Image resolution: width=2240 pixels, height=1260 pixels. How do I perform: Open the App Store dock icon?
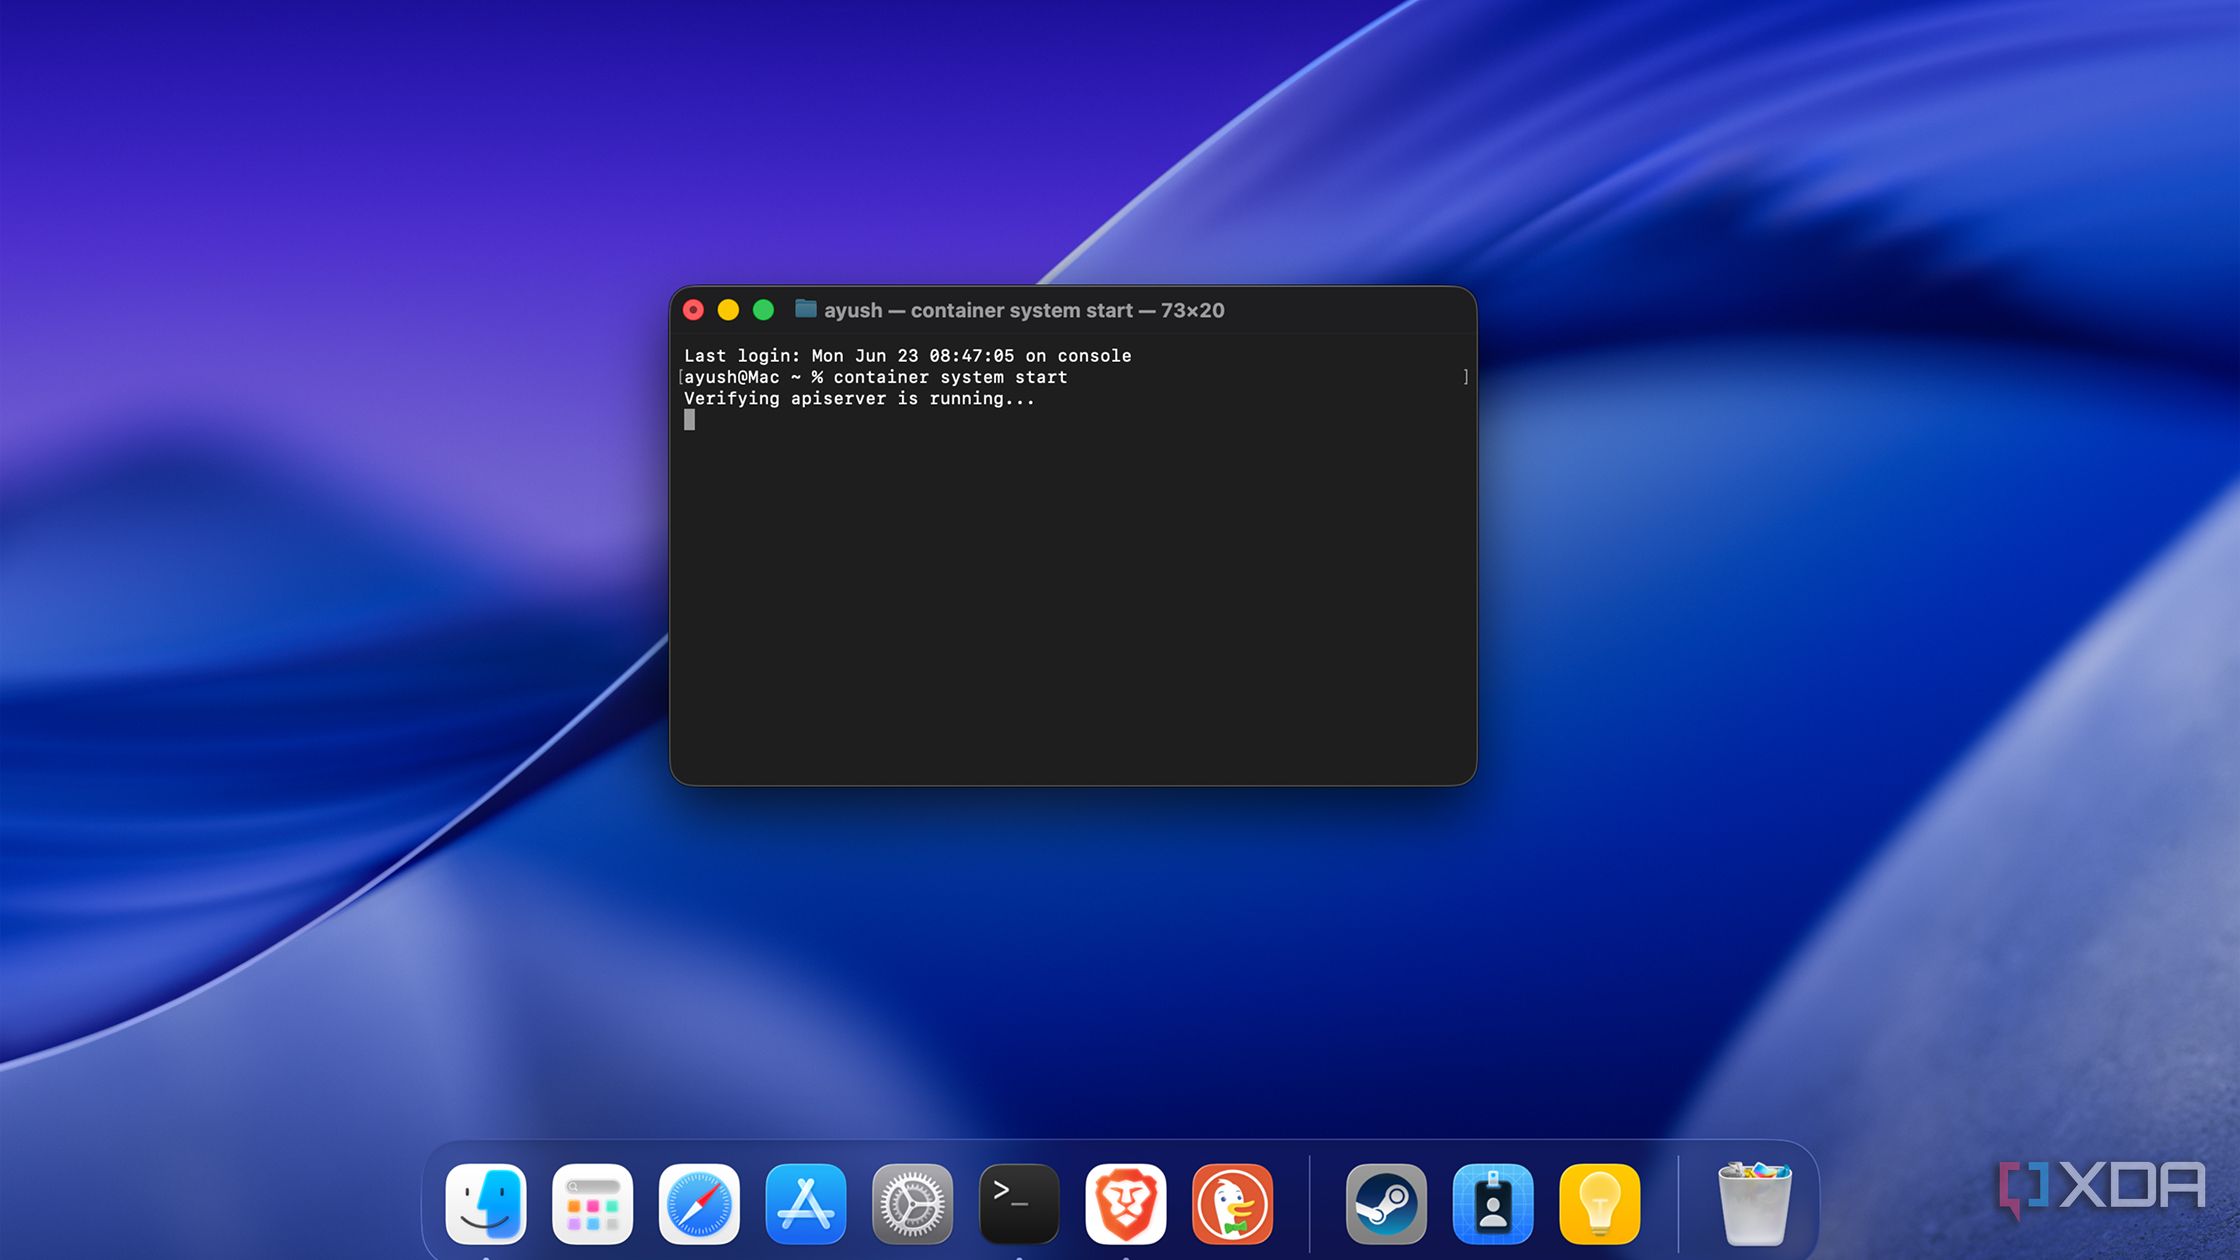click(806, 1203)
